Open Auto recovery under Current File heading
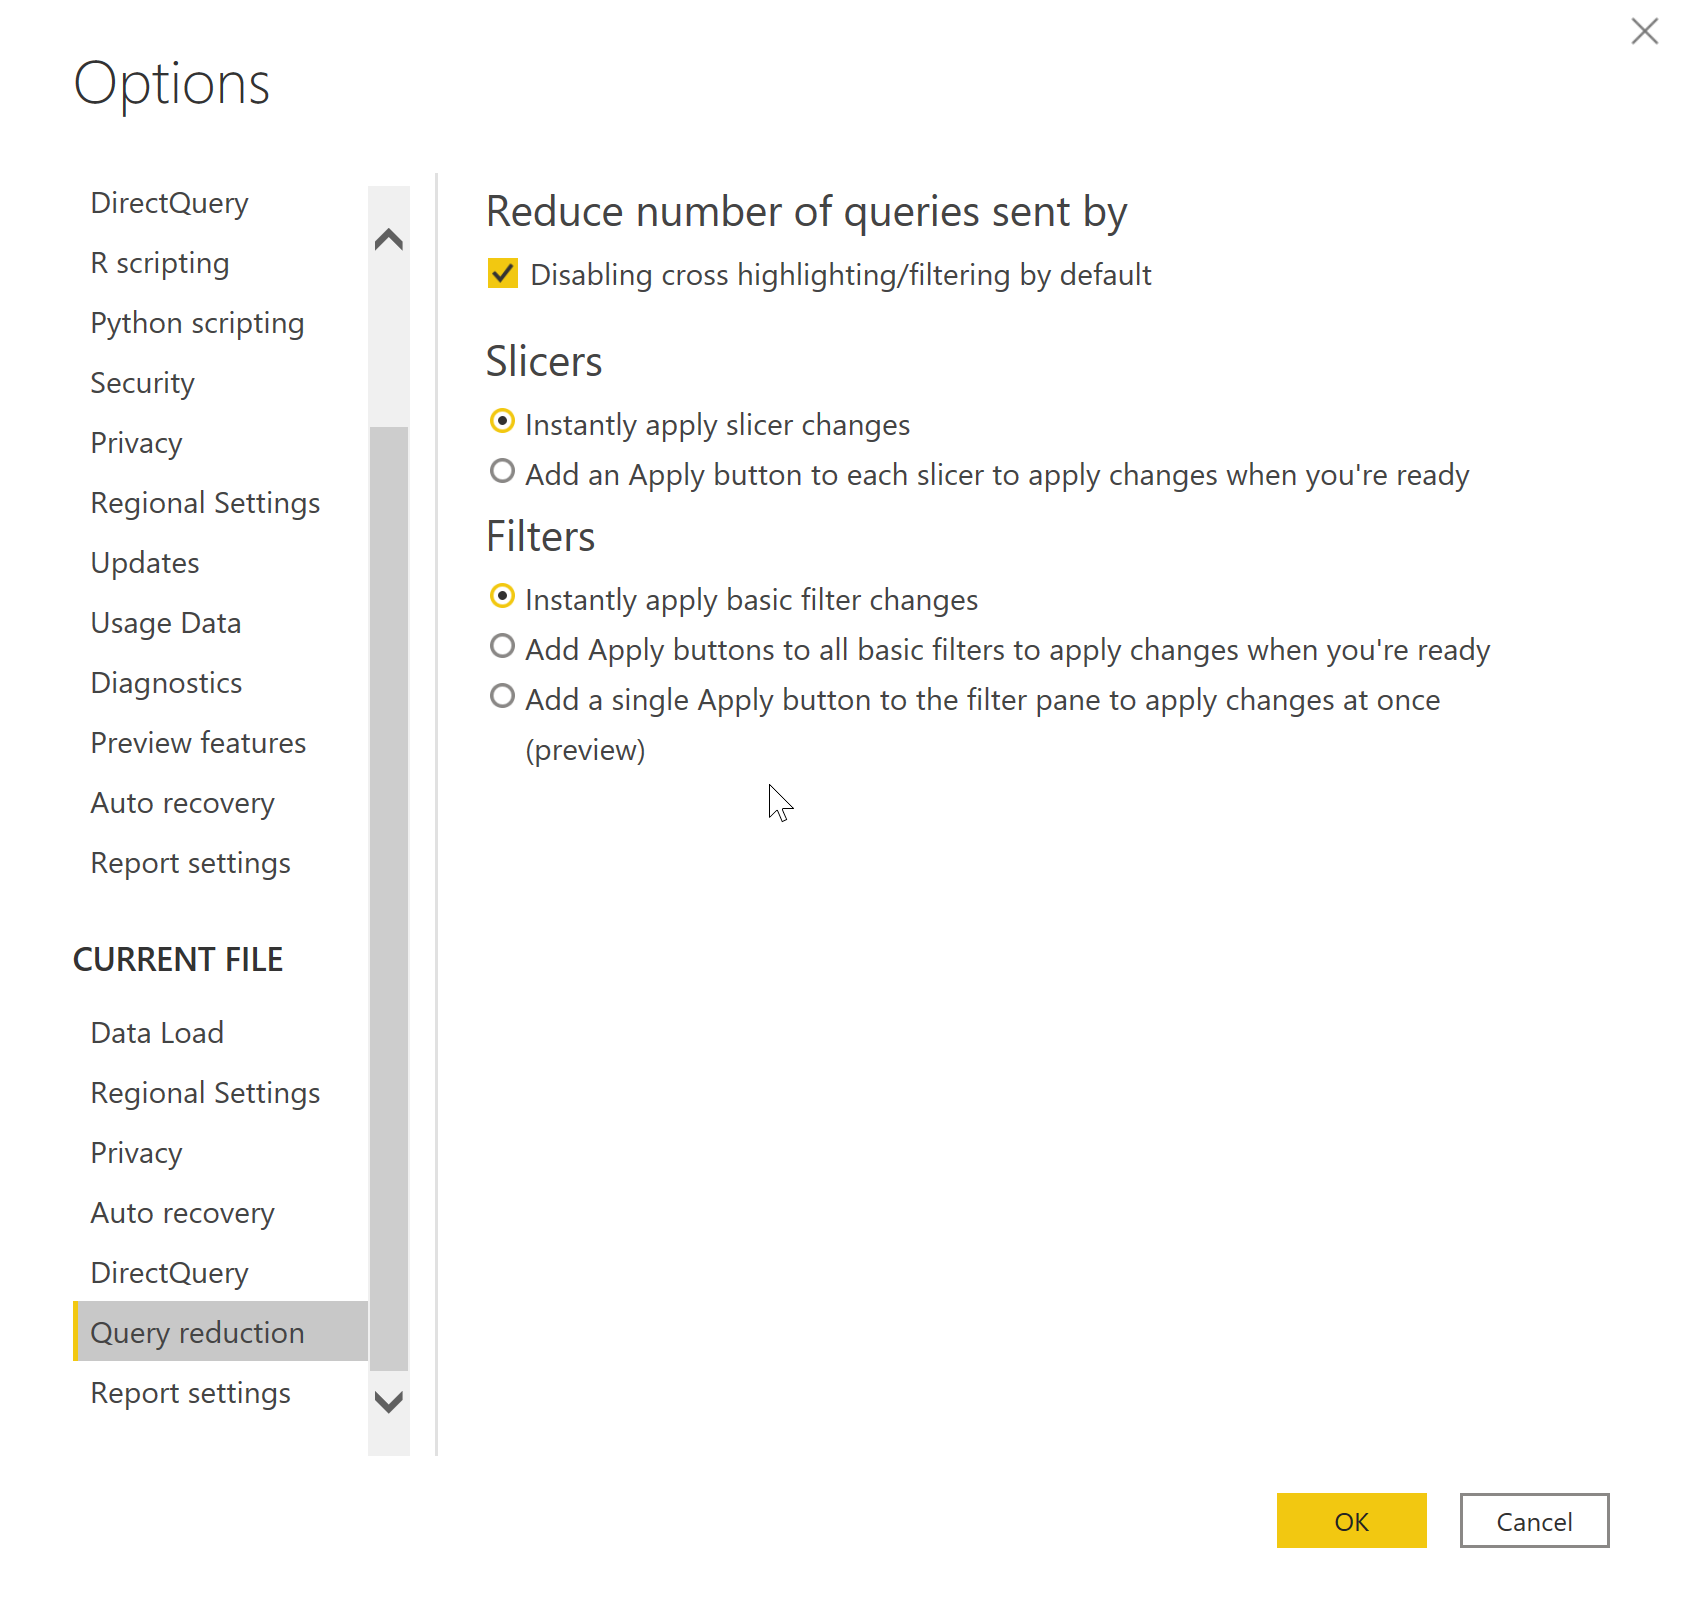 [182, 1213]
